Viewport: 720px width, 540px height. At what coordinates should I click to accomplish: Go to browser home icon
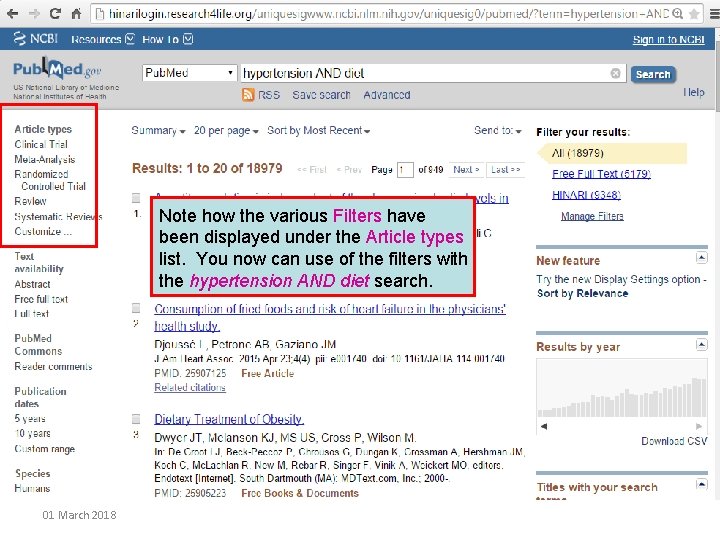76,14
